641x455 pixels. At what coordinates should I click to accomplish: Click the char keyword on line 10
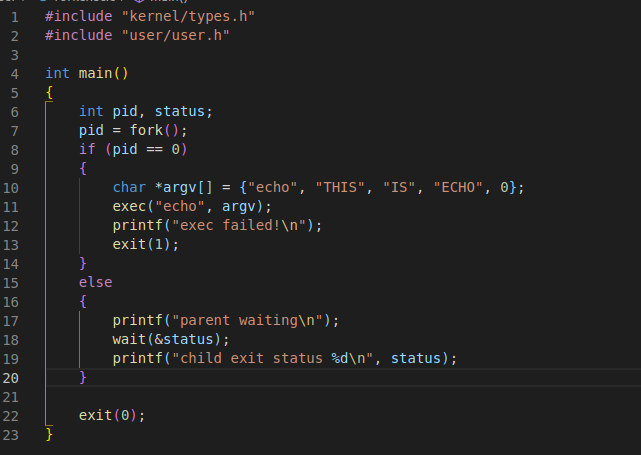(128, 187)
